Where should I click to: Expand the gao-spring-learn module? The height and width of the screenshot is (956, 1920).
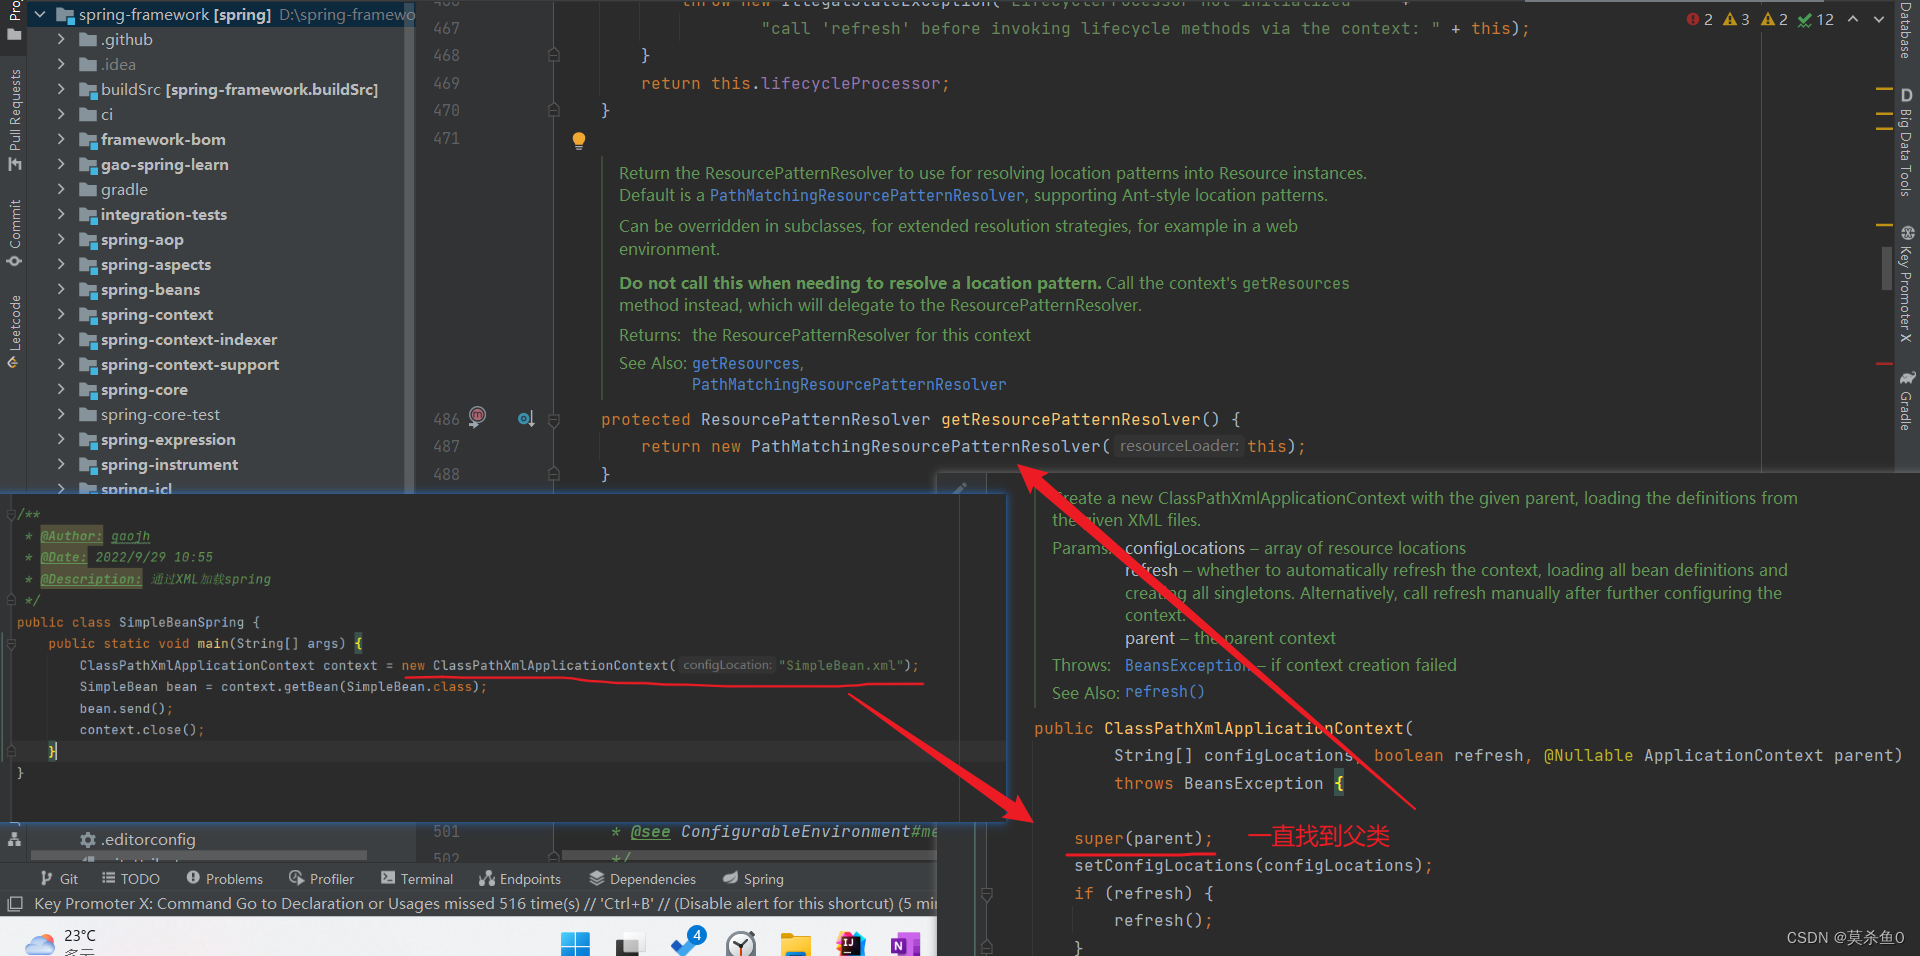[62, 165]
